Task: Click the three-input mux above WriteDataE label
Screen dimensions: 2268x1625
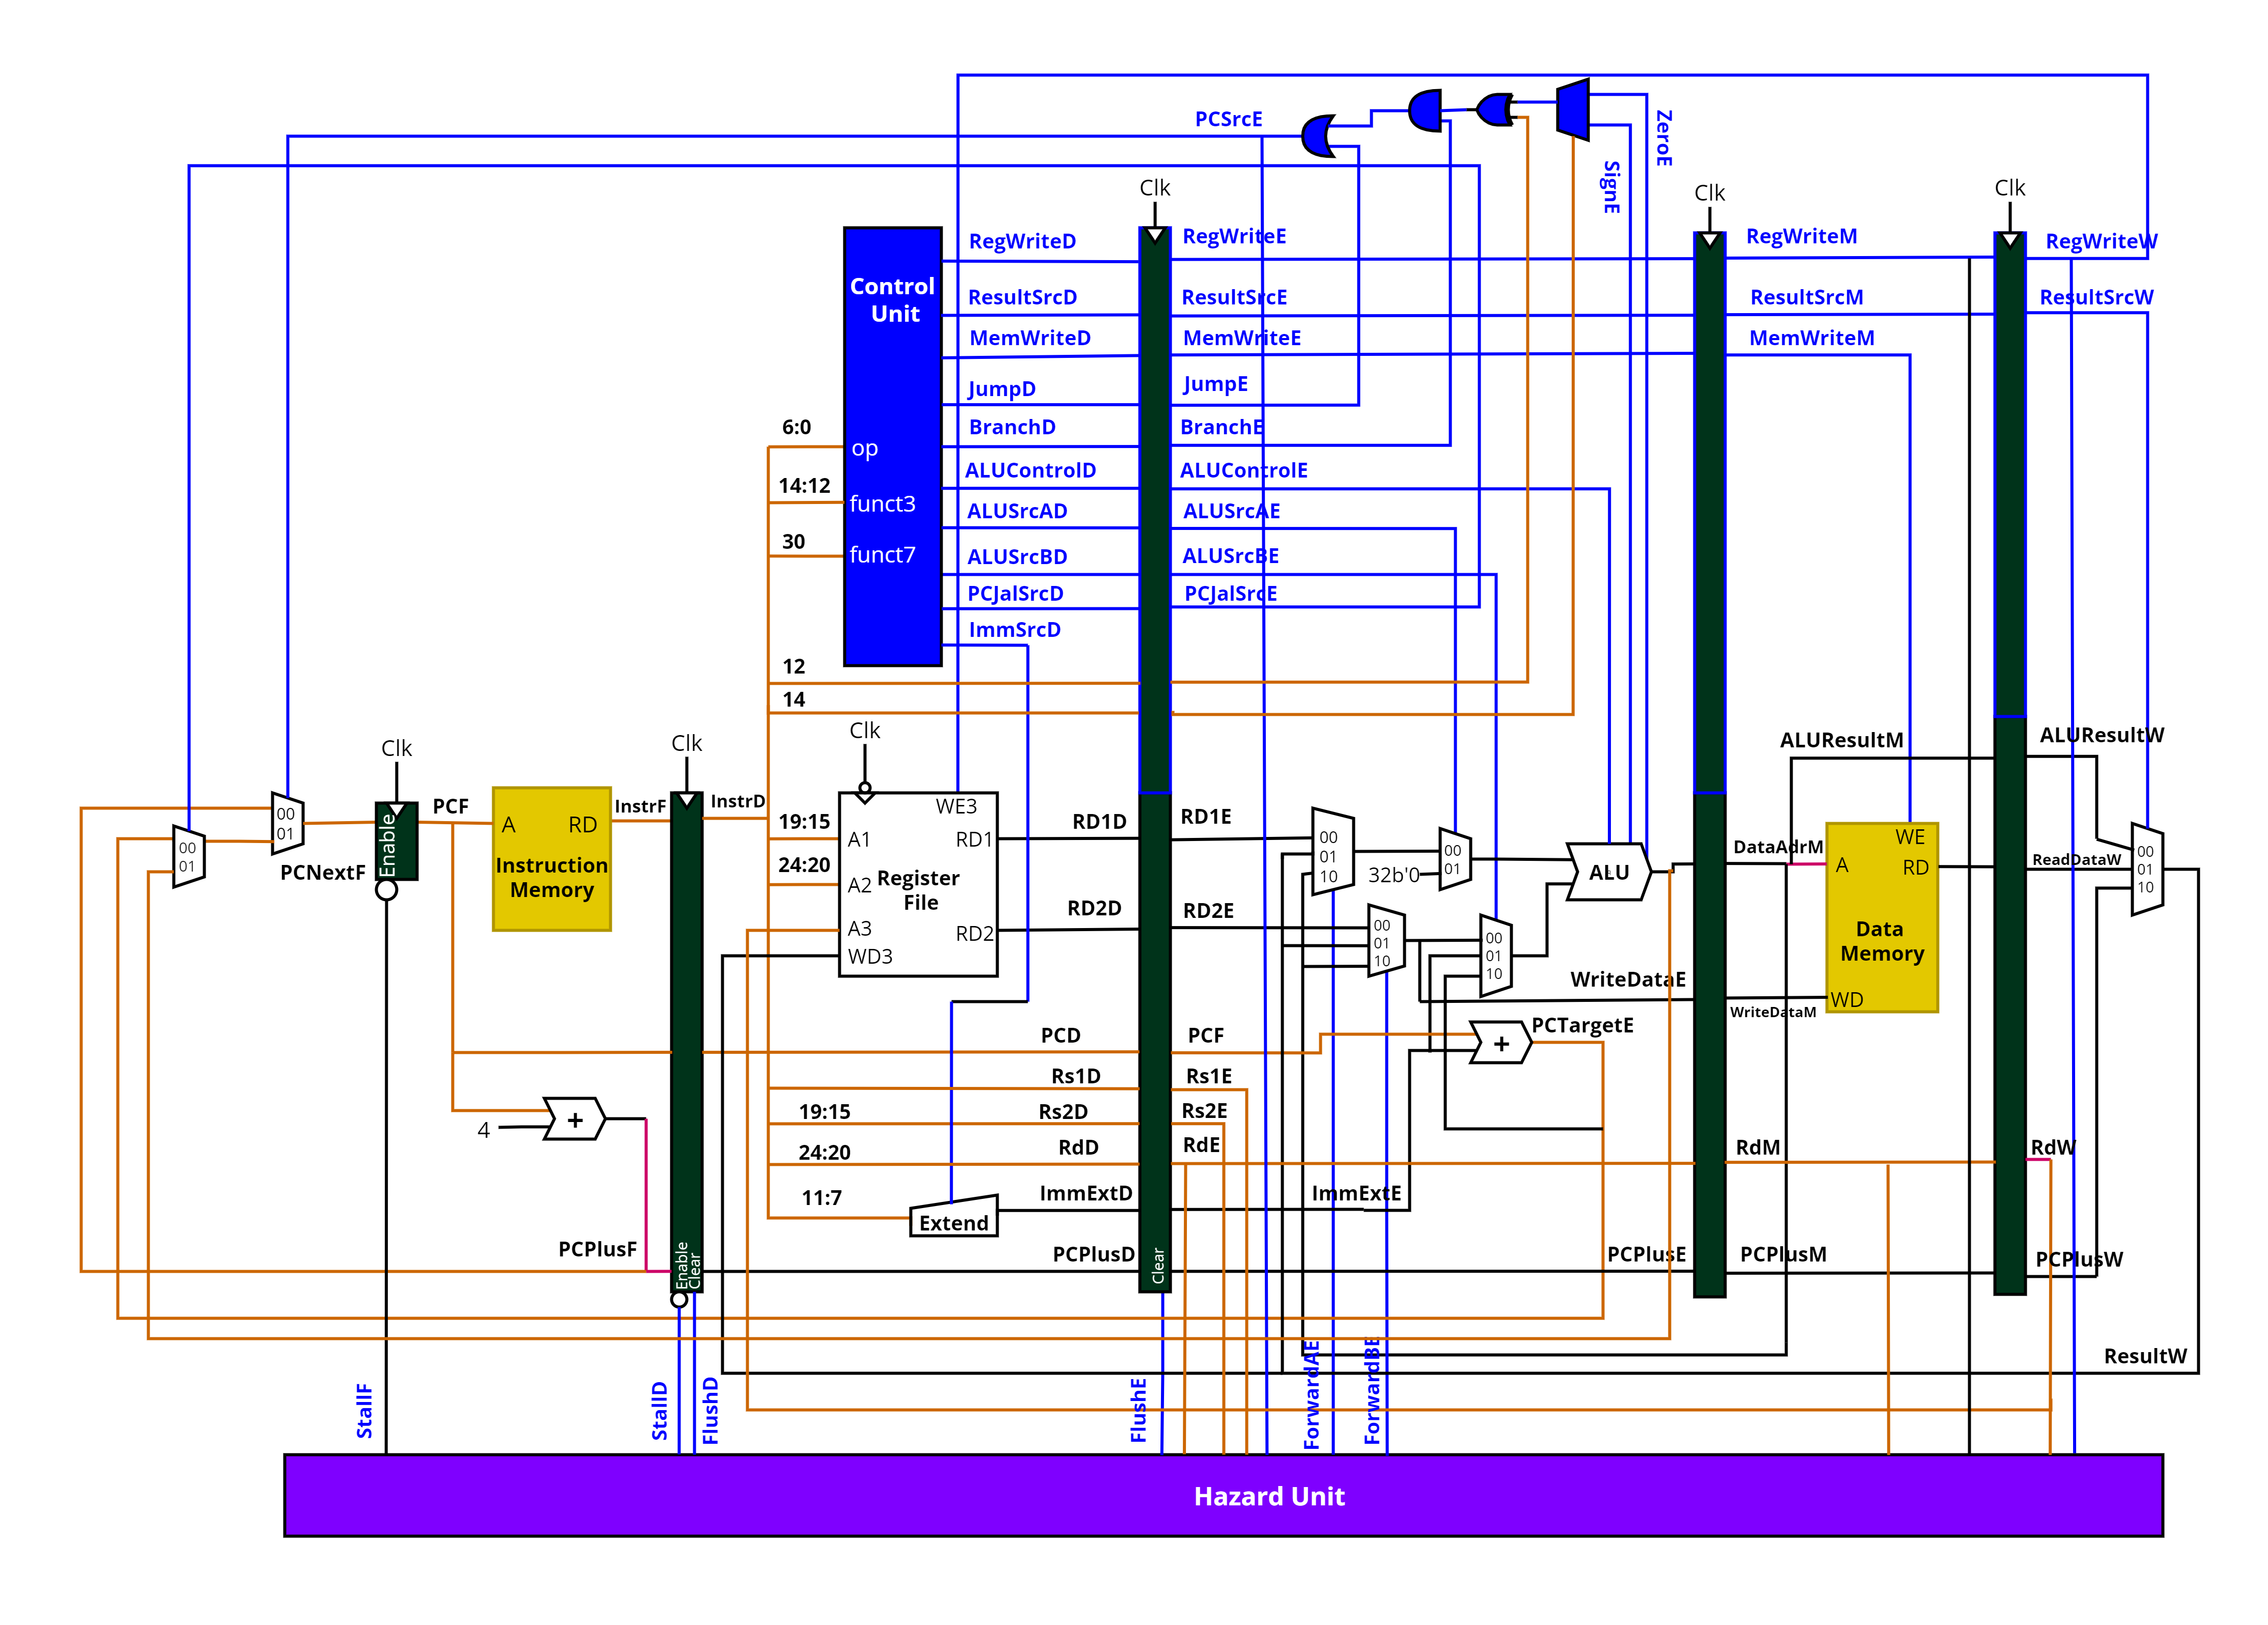Action: click(1495, 955)
